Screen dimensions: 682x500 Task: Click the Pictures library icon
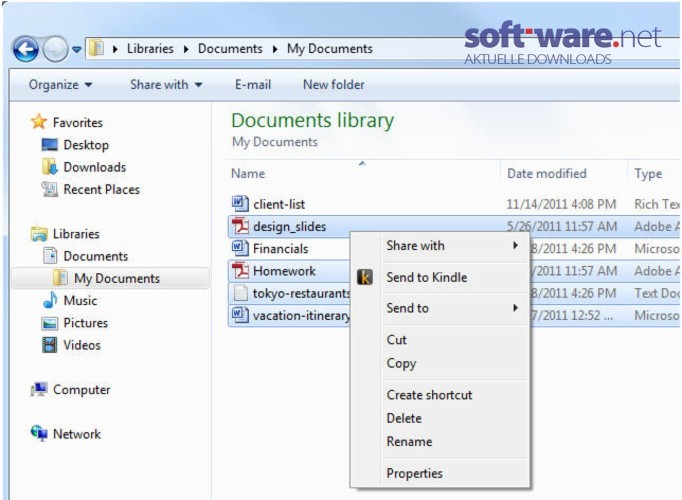point(49,323)
